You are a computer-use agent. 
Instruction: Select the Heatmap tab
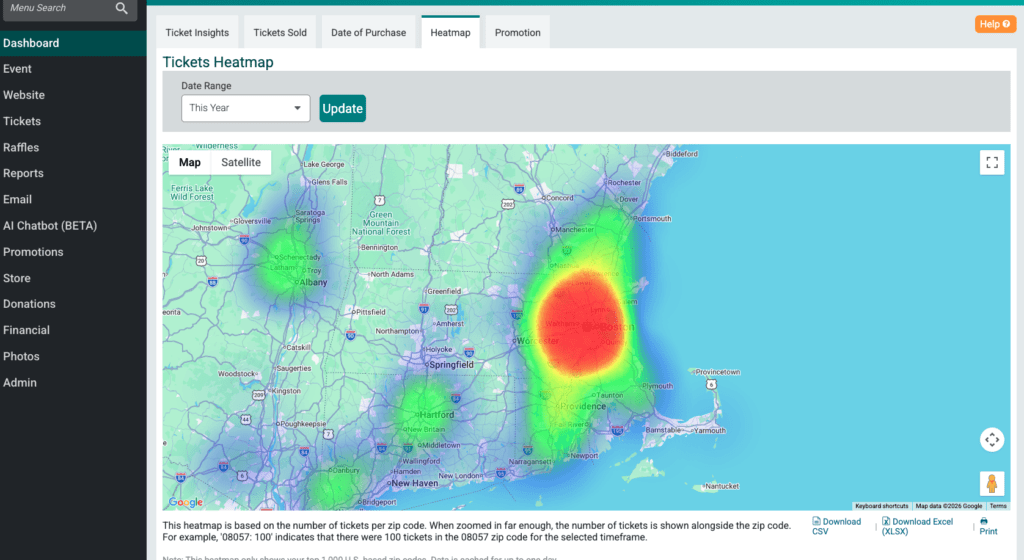[x=450, y=33]
